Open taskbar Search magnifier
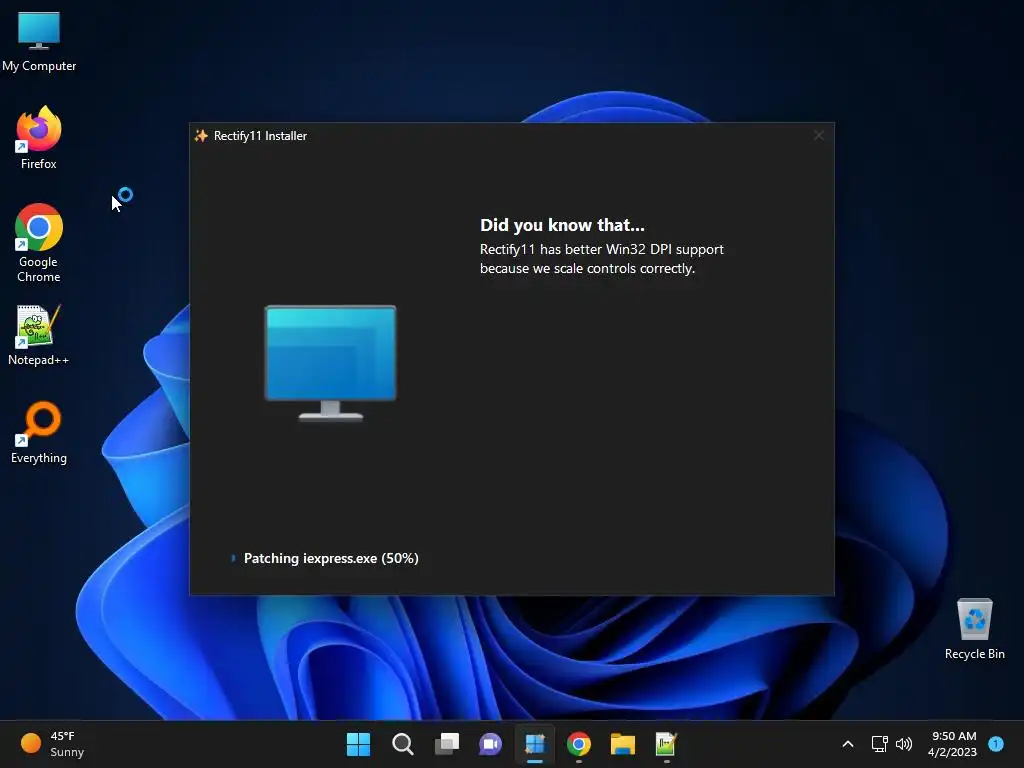 tap(402, 744)
